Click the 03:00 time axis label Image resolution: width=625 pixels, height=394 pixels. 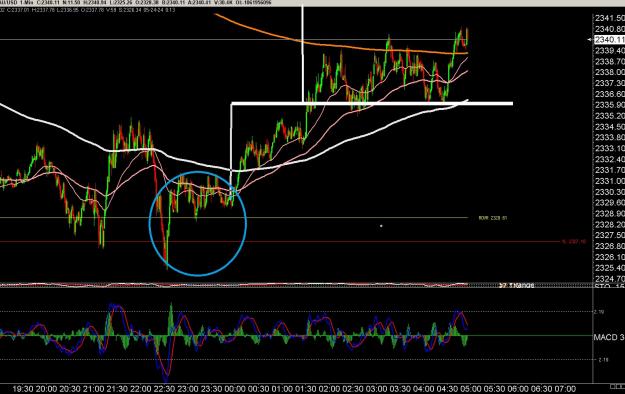tap(376, 388)
